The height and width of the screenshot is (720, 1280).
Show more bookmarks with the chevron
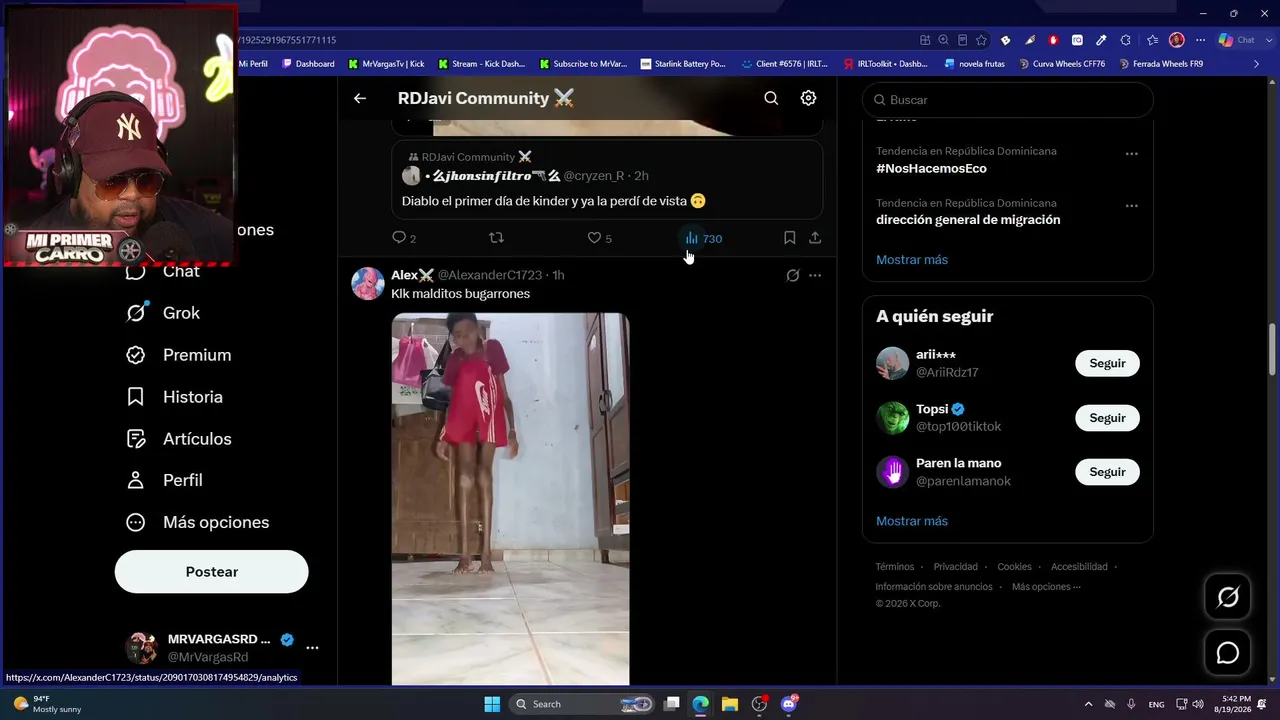point(1257,64)
